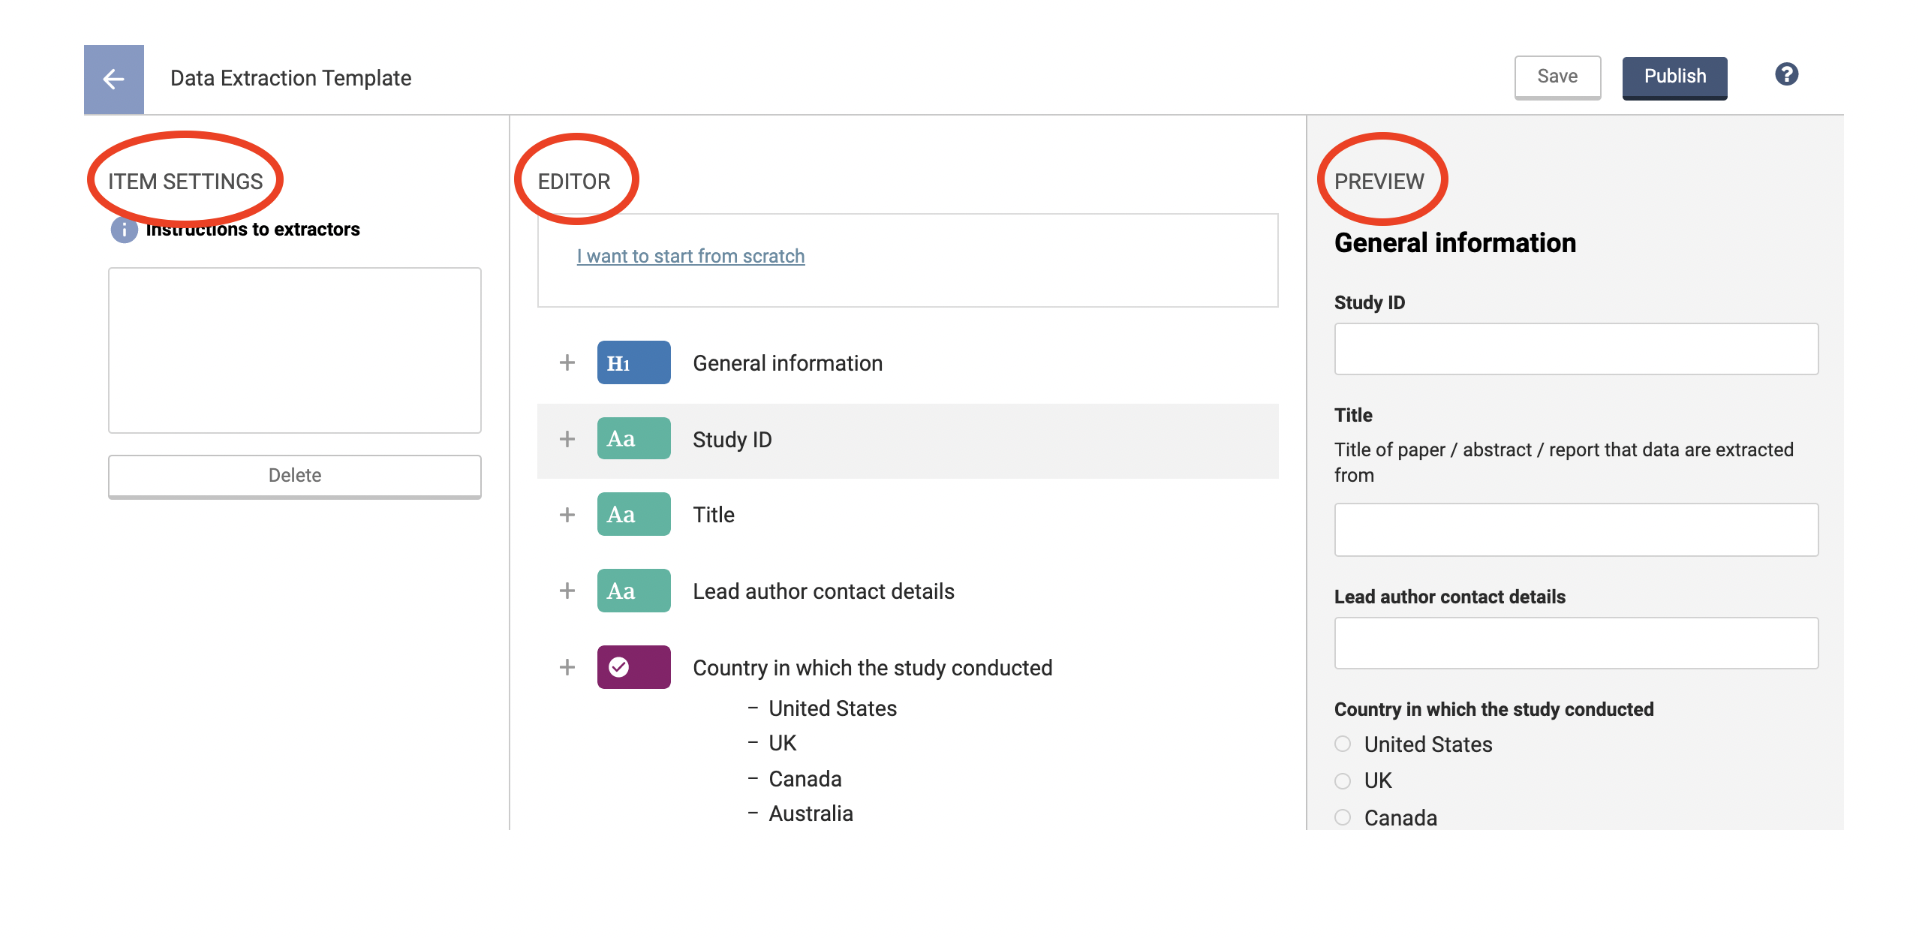Click the 'I want to start from scratch' link

click(690, 257)
